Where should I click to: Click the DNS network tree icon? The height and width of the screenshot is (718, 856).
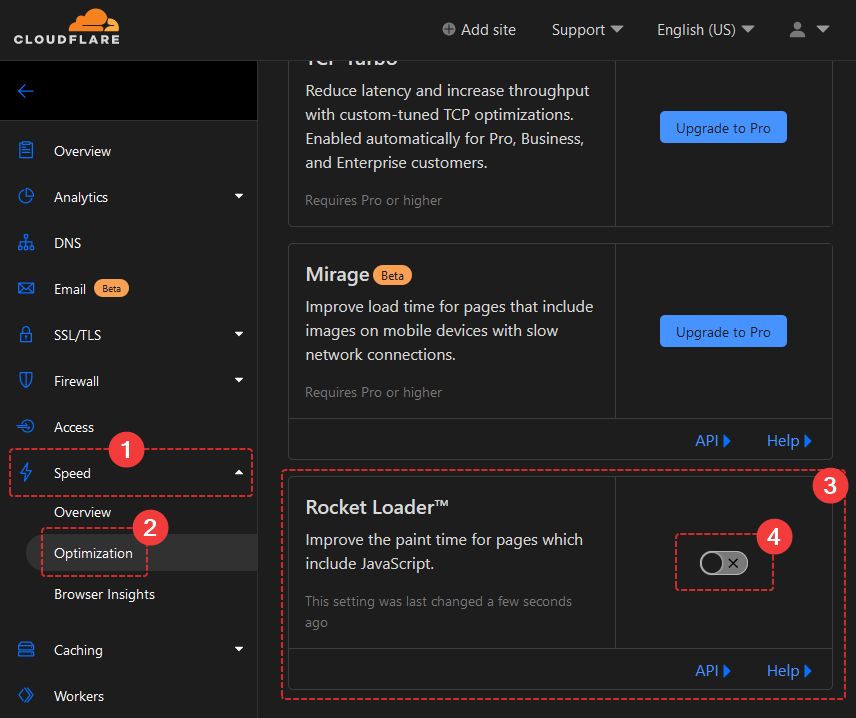tap(26, 242)
